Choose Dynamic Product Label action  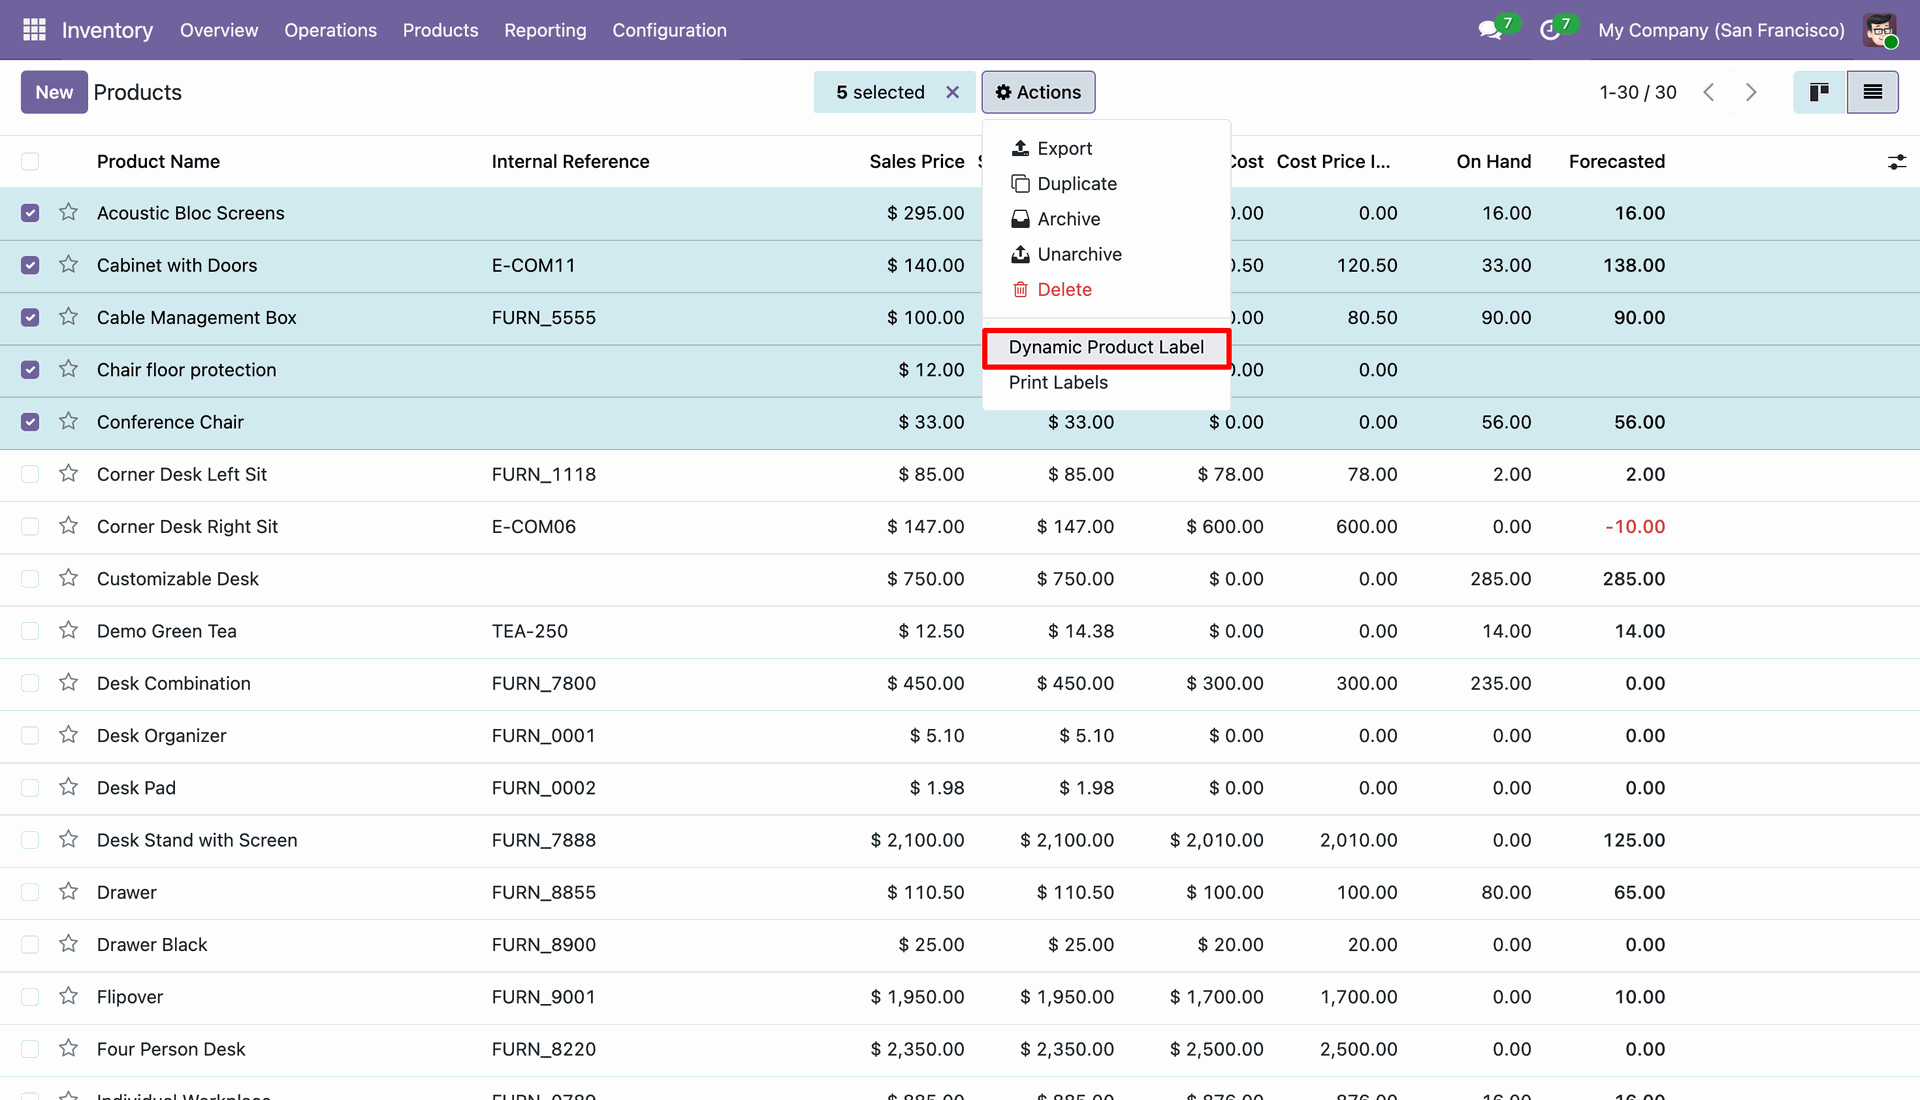1106,347
